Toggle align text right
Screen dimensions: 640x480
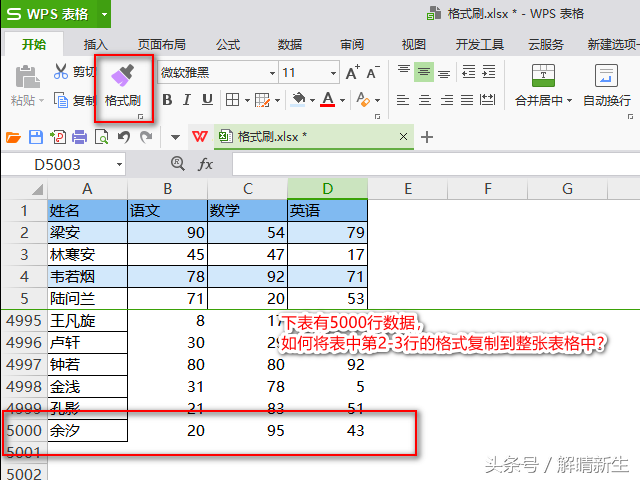[x=447, y=100]
